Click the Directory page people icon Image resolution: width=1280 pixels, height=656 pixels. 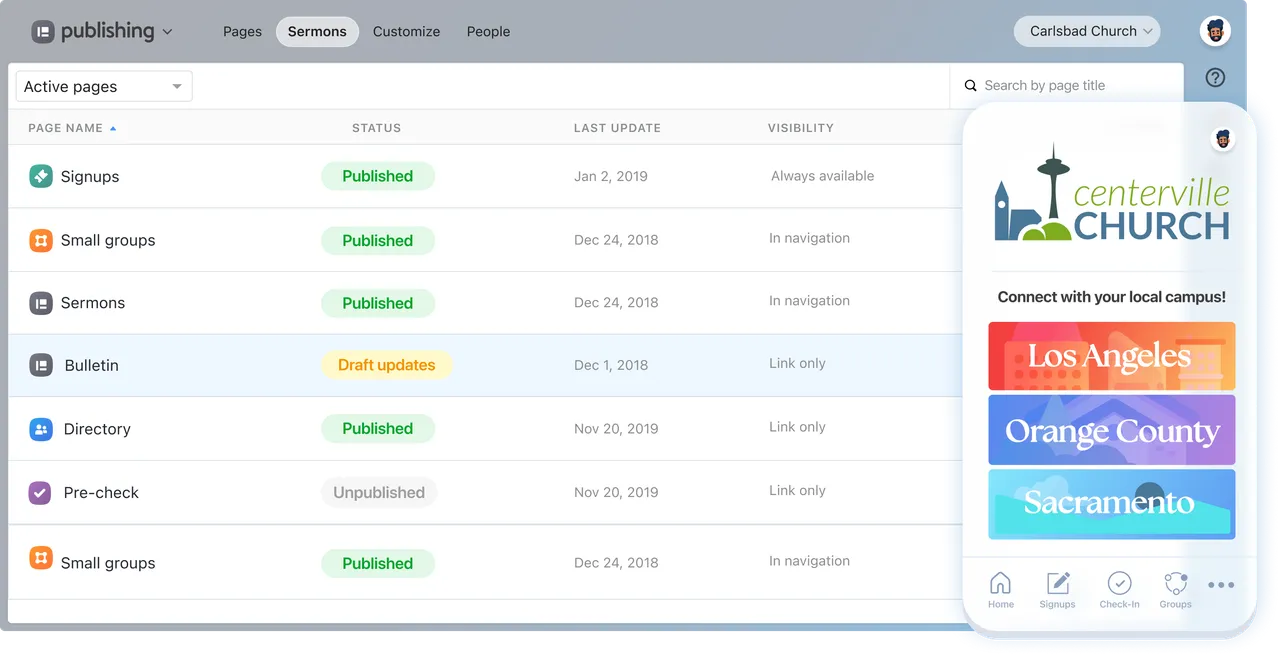coord(40,429)
